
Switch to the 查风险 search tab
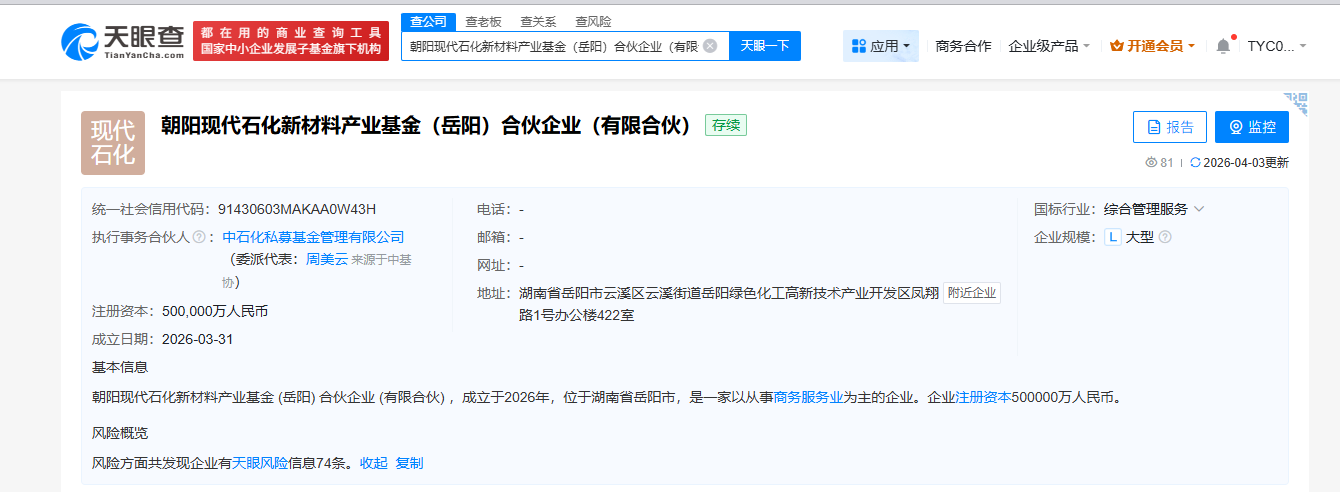(x=593, y=21)
